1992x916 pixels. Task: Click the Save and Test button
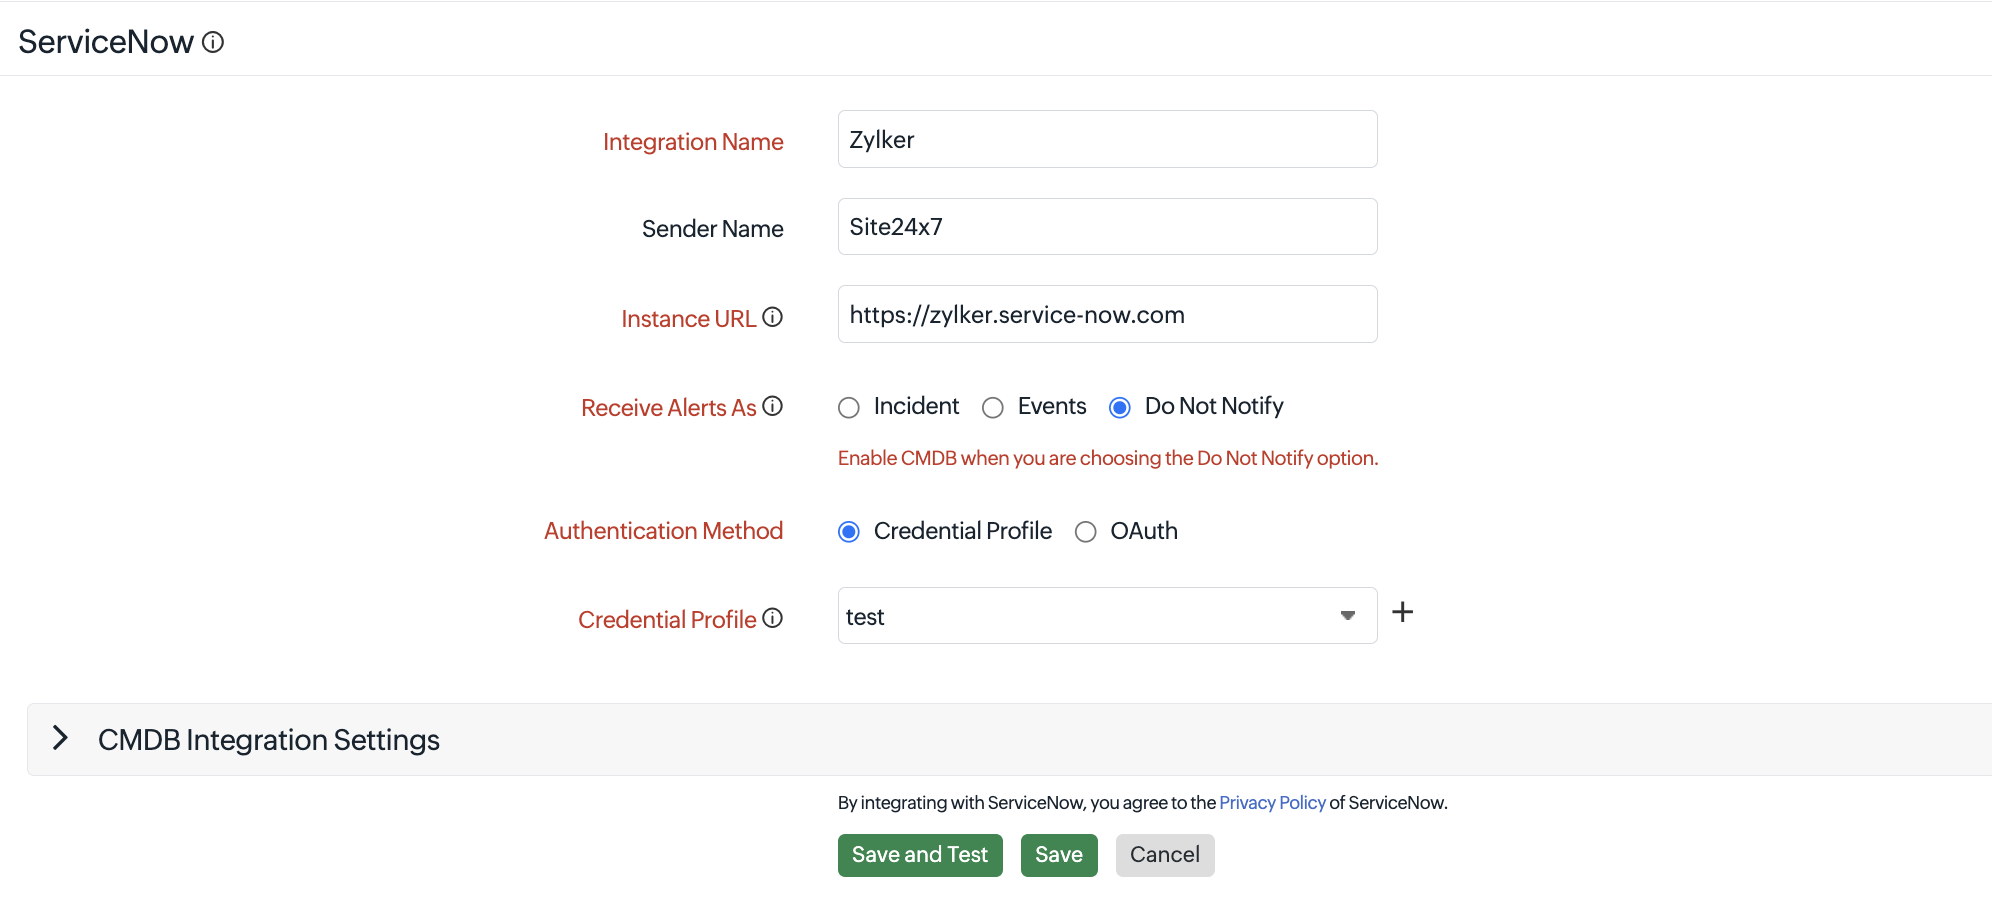(920, 855)
